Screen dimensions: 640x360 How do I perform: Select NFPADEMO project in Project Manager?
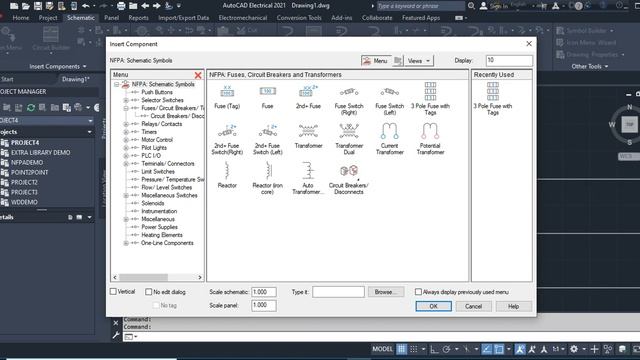[x=27, y=162]
